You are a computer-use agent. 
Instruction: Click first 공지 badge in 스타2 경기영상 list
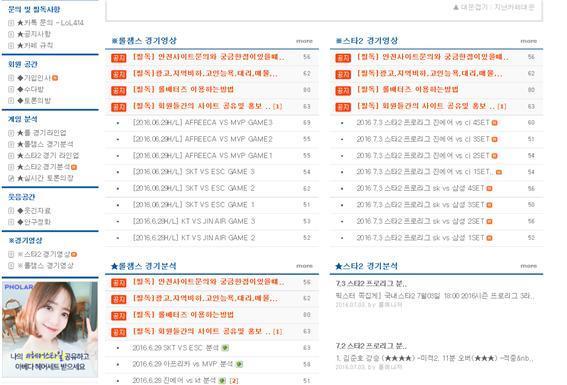click(343, 58)
